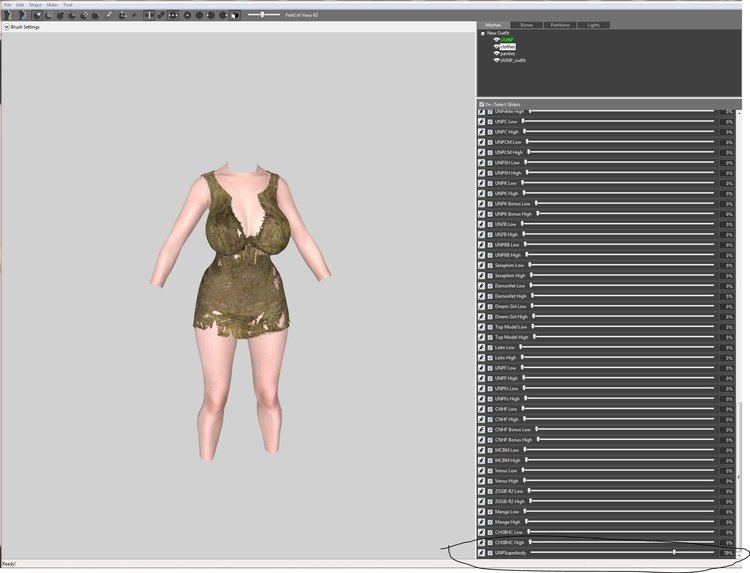
Task: Click the edit pencil for CNHF Low
Action: tap(482, 409)
